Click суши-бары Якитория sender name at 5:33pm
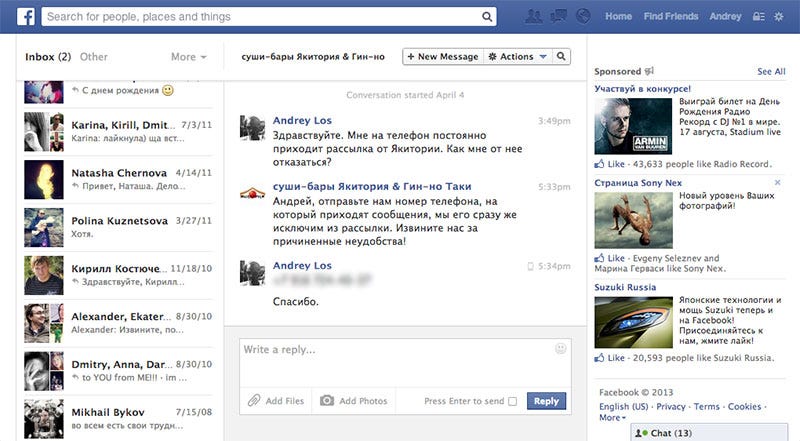Screen dimensions: 800x441 (x=372, y=186)
